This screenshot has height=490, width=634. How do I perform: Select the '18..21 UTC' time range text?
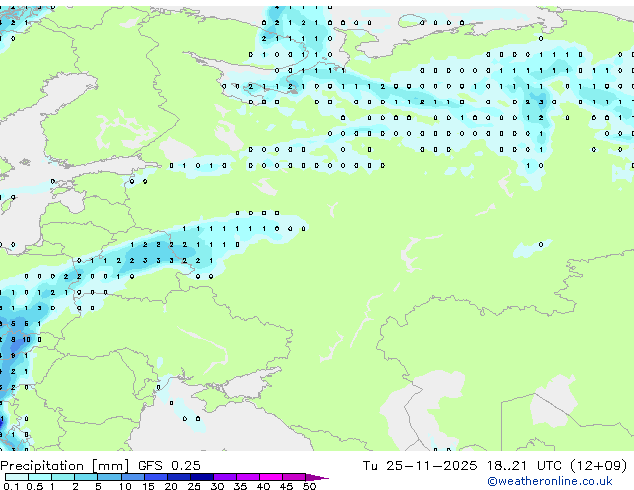coord(524,466)
